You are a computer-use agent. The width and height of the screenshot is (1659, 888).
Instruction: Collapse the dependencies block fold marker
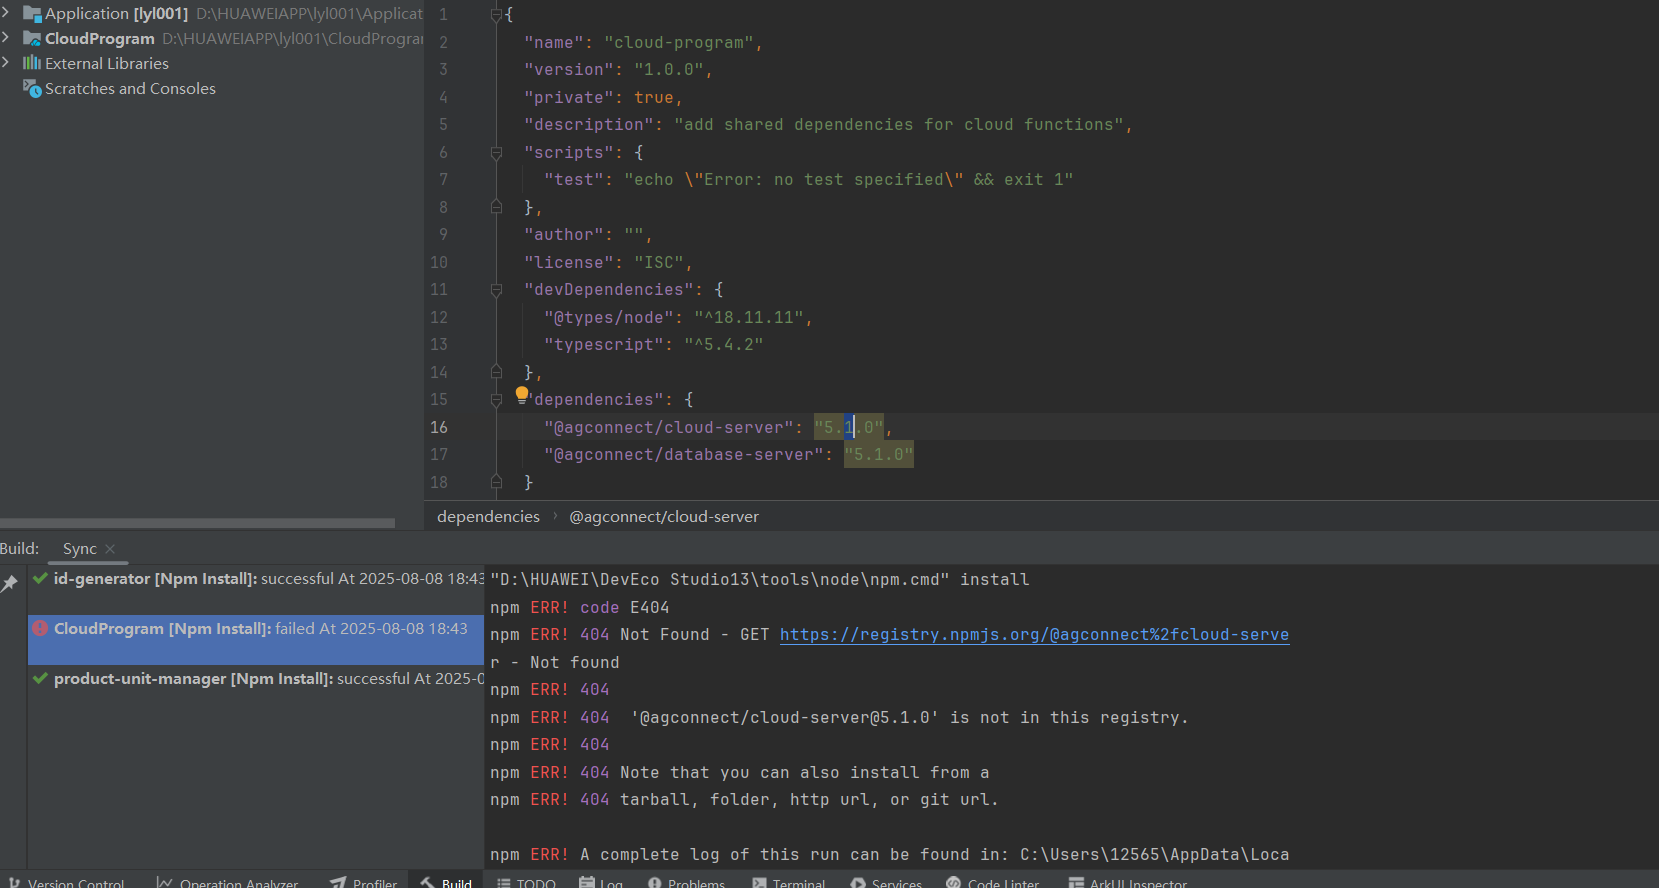point(496,400)
